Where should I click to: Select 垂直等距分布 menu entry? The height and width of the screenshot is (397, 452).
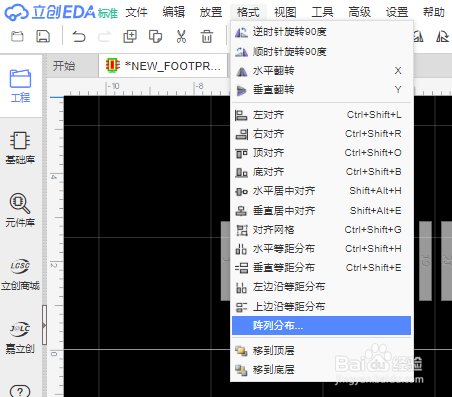[321, 268]
